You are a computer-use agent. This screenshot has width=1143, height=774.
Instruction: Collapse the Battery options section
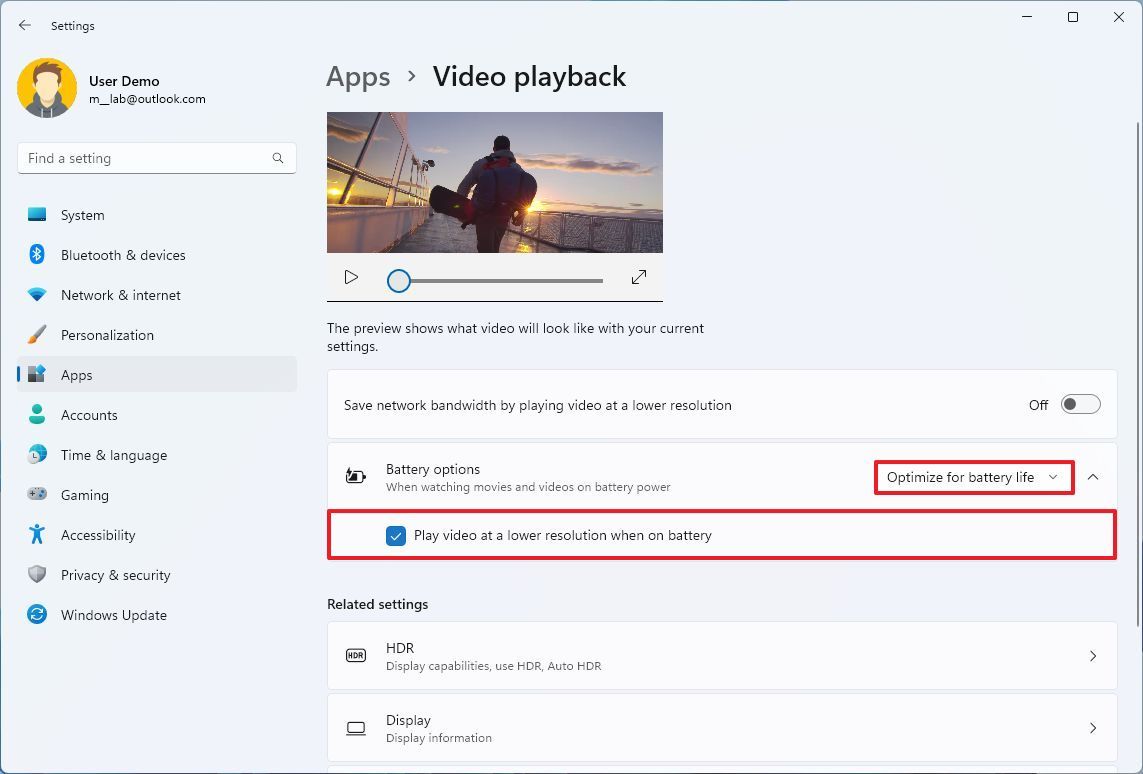(x=1093, y=477)
